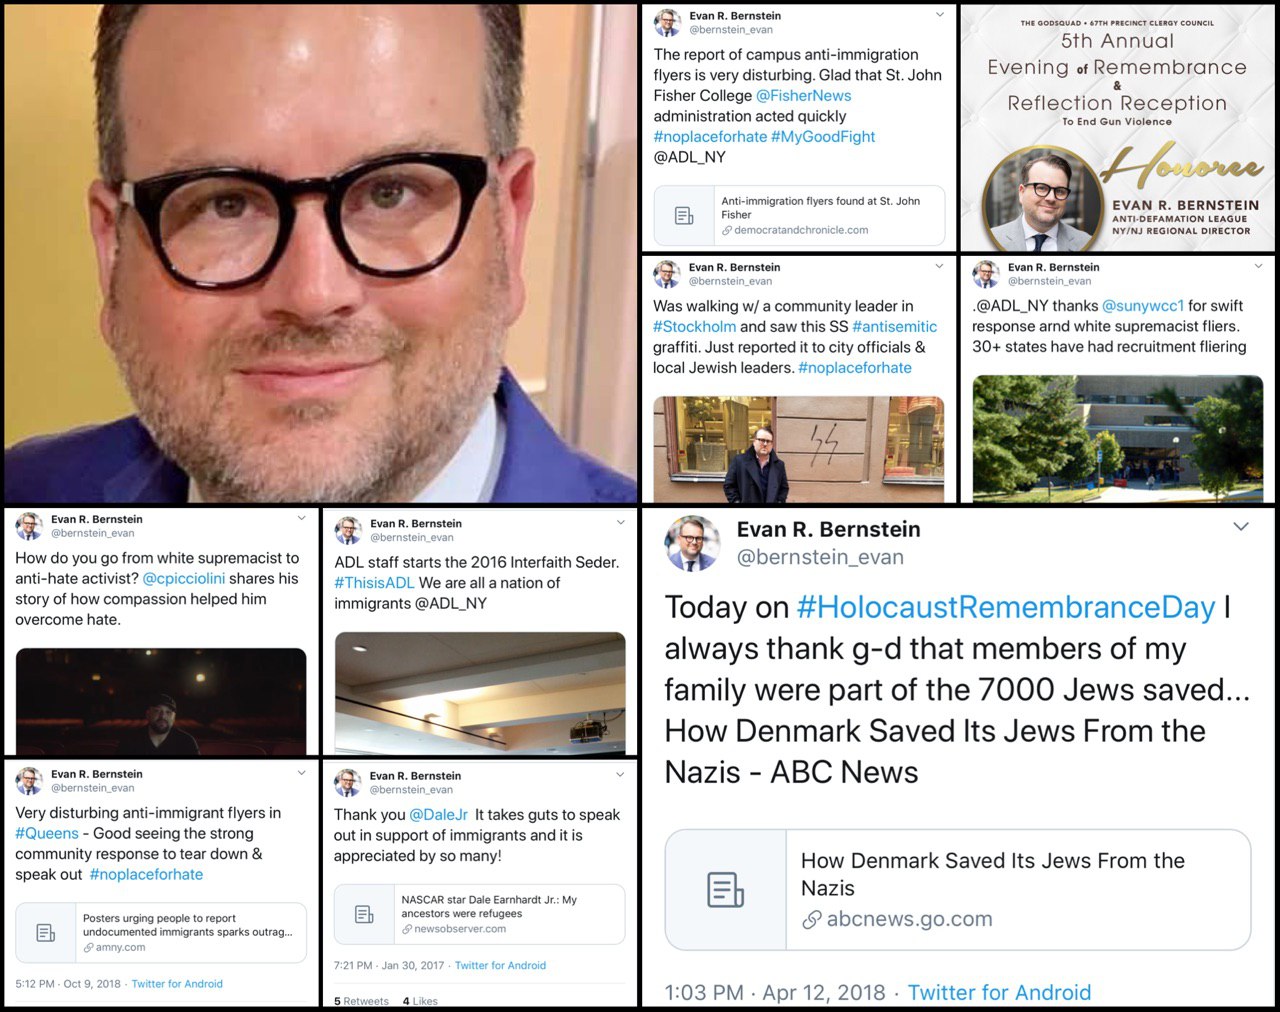The height and width of the screenshot is (1012, 1280).
Task: Open the SS graffiti photo thumbnail
Action: coord(798,449)
